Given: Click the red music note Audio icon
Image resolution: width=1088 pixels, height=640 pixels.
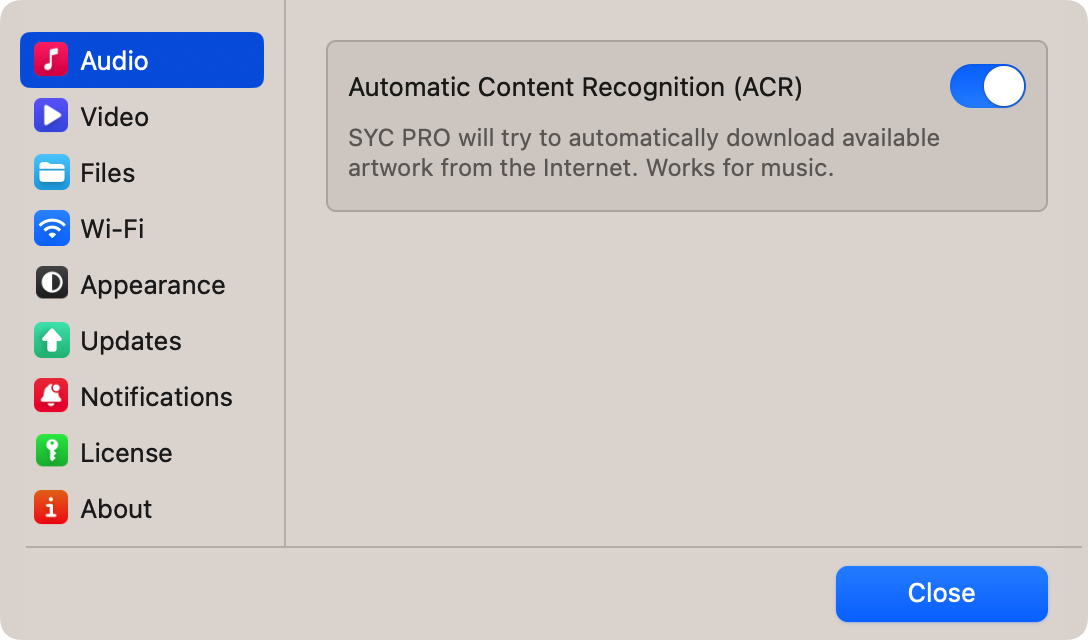Looking at the screenshot, I should (x=51, y=60).
